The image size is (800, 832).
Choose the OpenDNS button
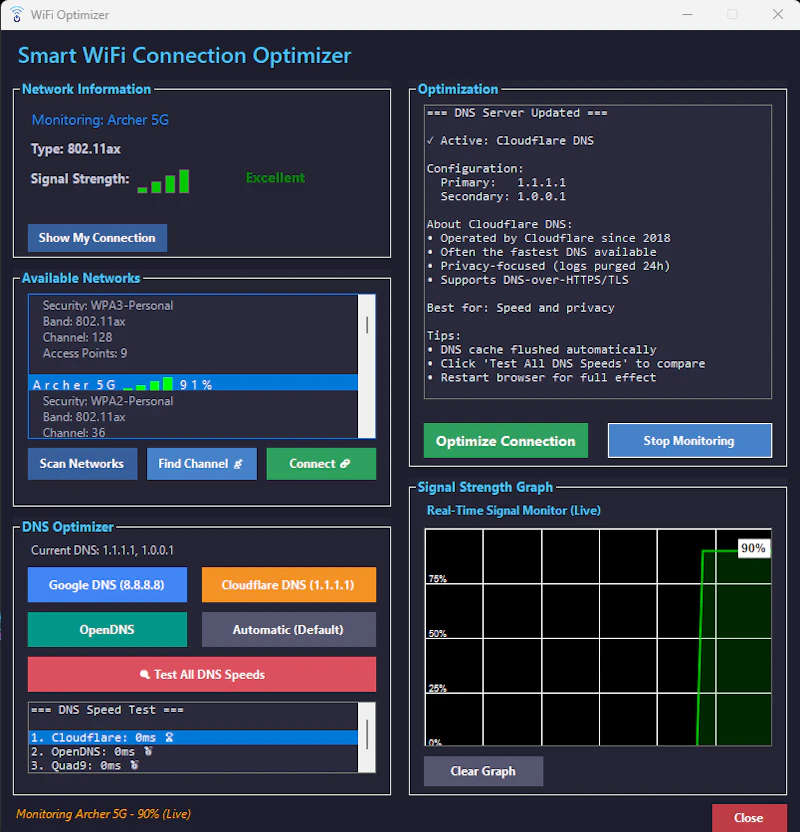[107, 630]
